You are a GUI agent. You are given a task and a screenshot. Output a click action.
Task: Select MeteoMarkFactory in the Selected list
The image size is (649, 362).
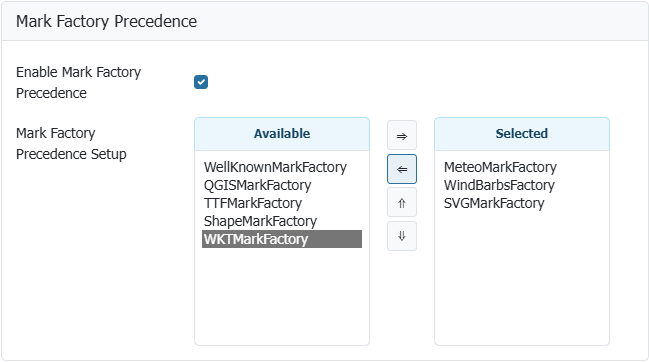(x=522, y=167)
